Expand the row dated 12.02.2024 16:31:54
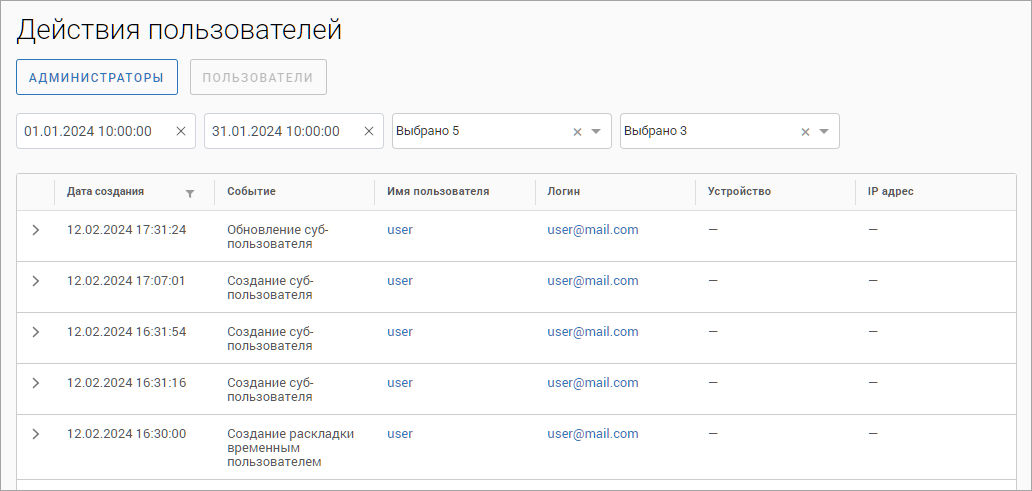The width and height of the screenshot is (1032, 491). [36, 332]
